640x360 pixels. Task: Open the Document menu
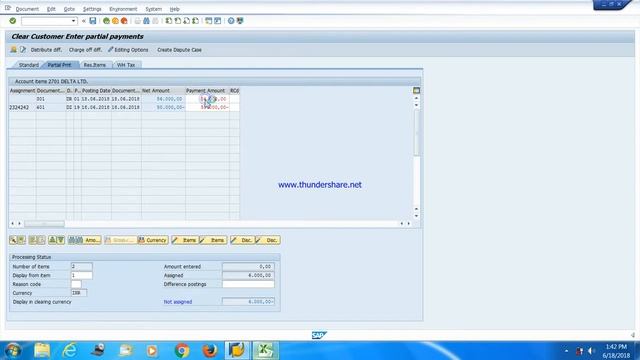click(x=27, y=9)
